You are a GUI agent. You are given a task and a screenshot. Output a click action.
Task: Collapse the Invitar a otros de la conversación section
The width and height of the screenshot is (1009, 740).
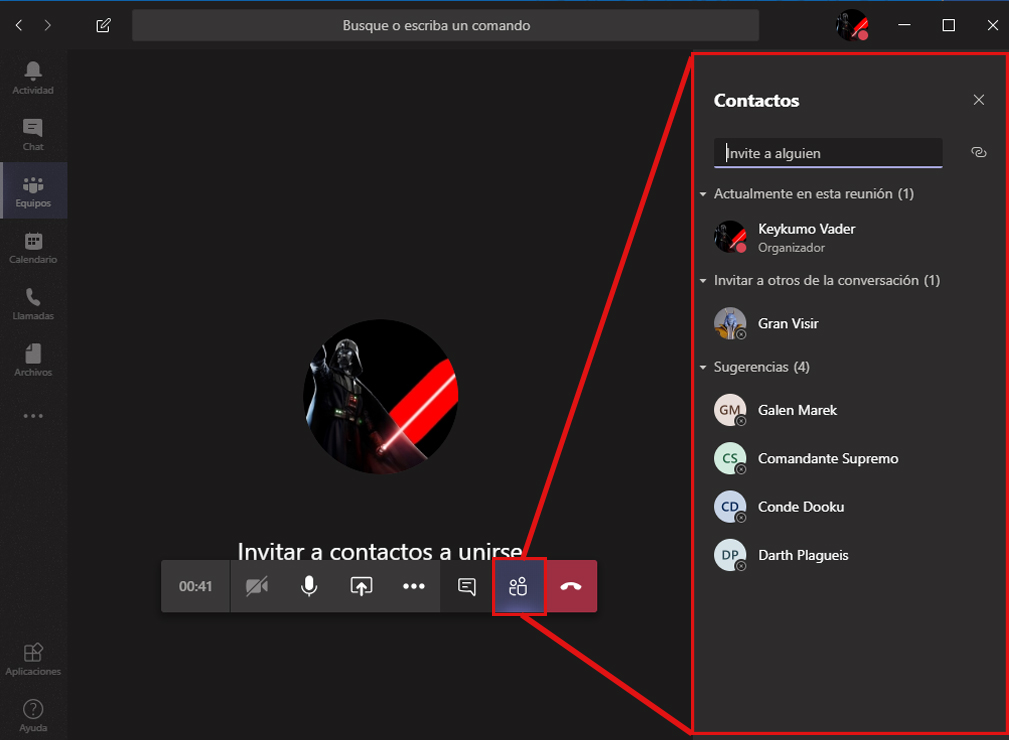pos(703,280)
